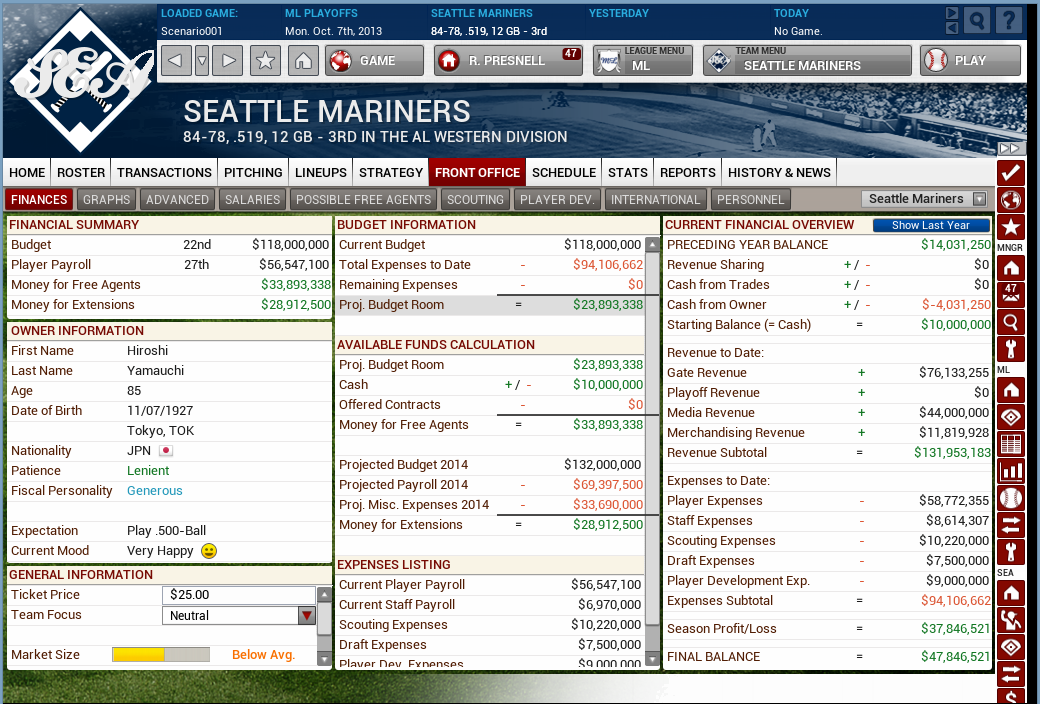Open help via the question mark icon
Image resolution: width=1040 pixels, height=704 pixels.
pos(1008,19)
